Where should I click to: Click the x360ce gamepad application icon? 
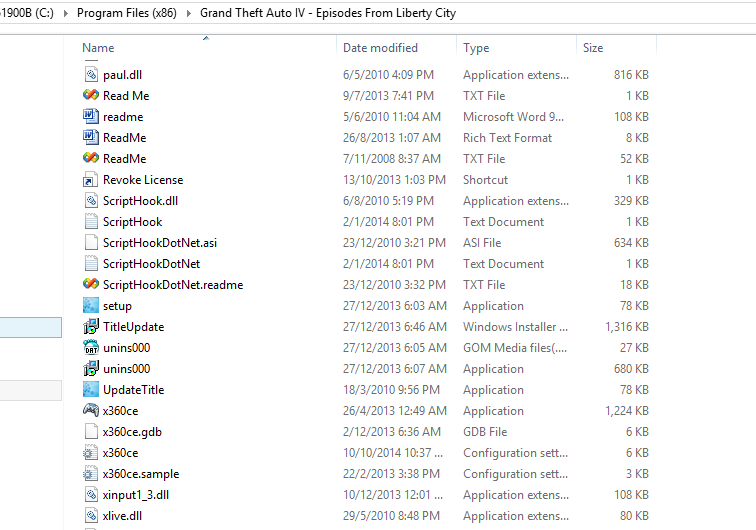point(91,411)
